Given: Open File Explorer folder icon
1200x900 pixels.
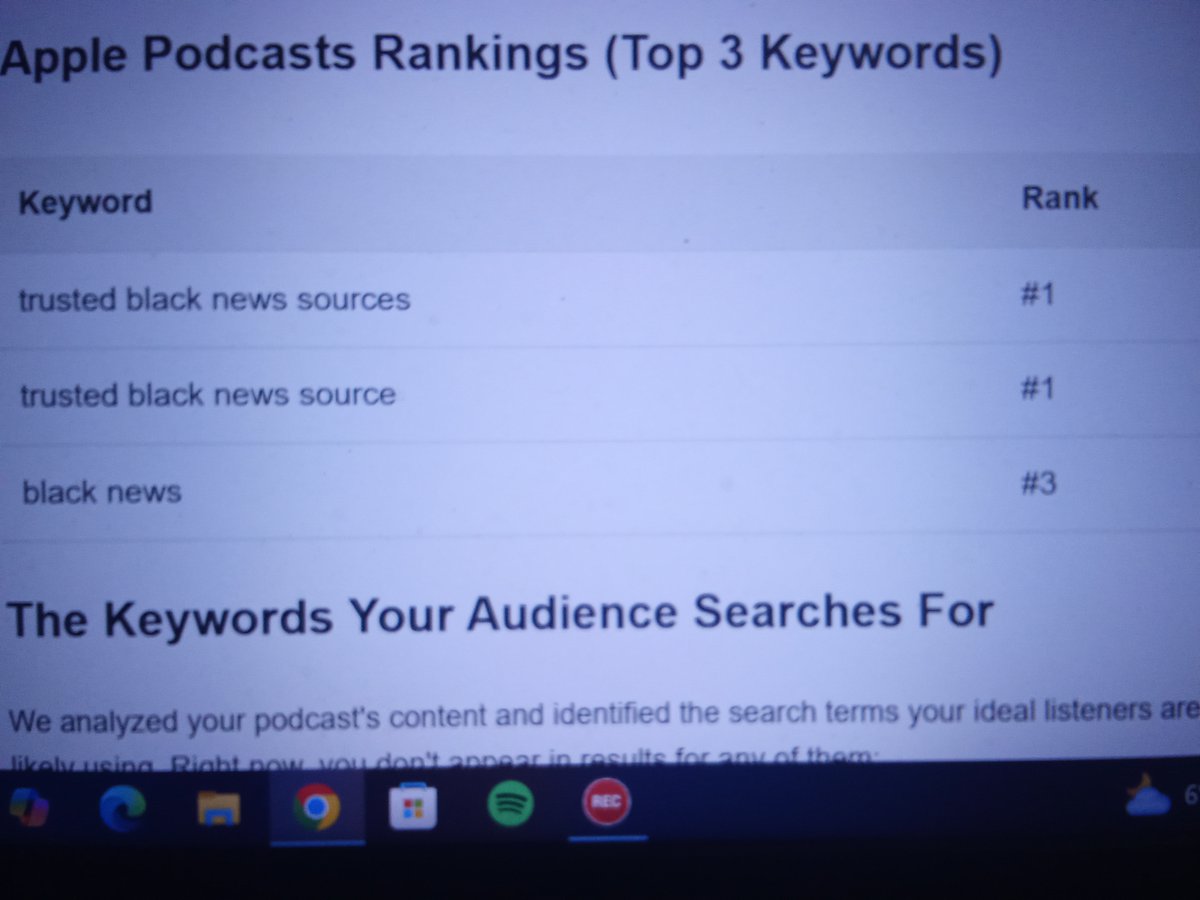Looking at the screenshot, I should coord(219,808).
